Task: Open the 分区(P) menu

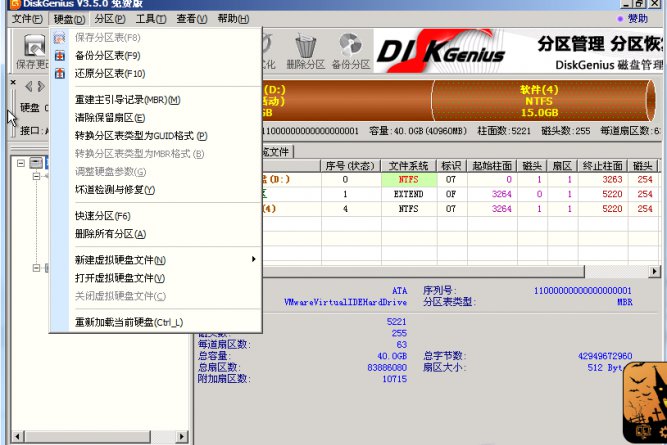Action: (x=109, y=19)
